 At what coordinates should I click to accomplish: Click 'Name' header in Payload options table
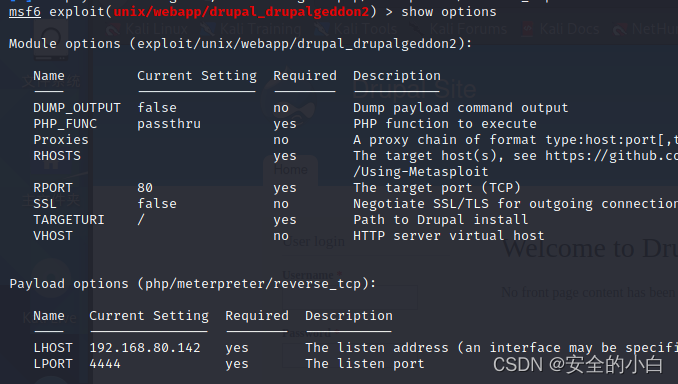(x=49, y=316)
